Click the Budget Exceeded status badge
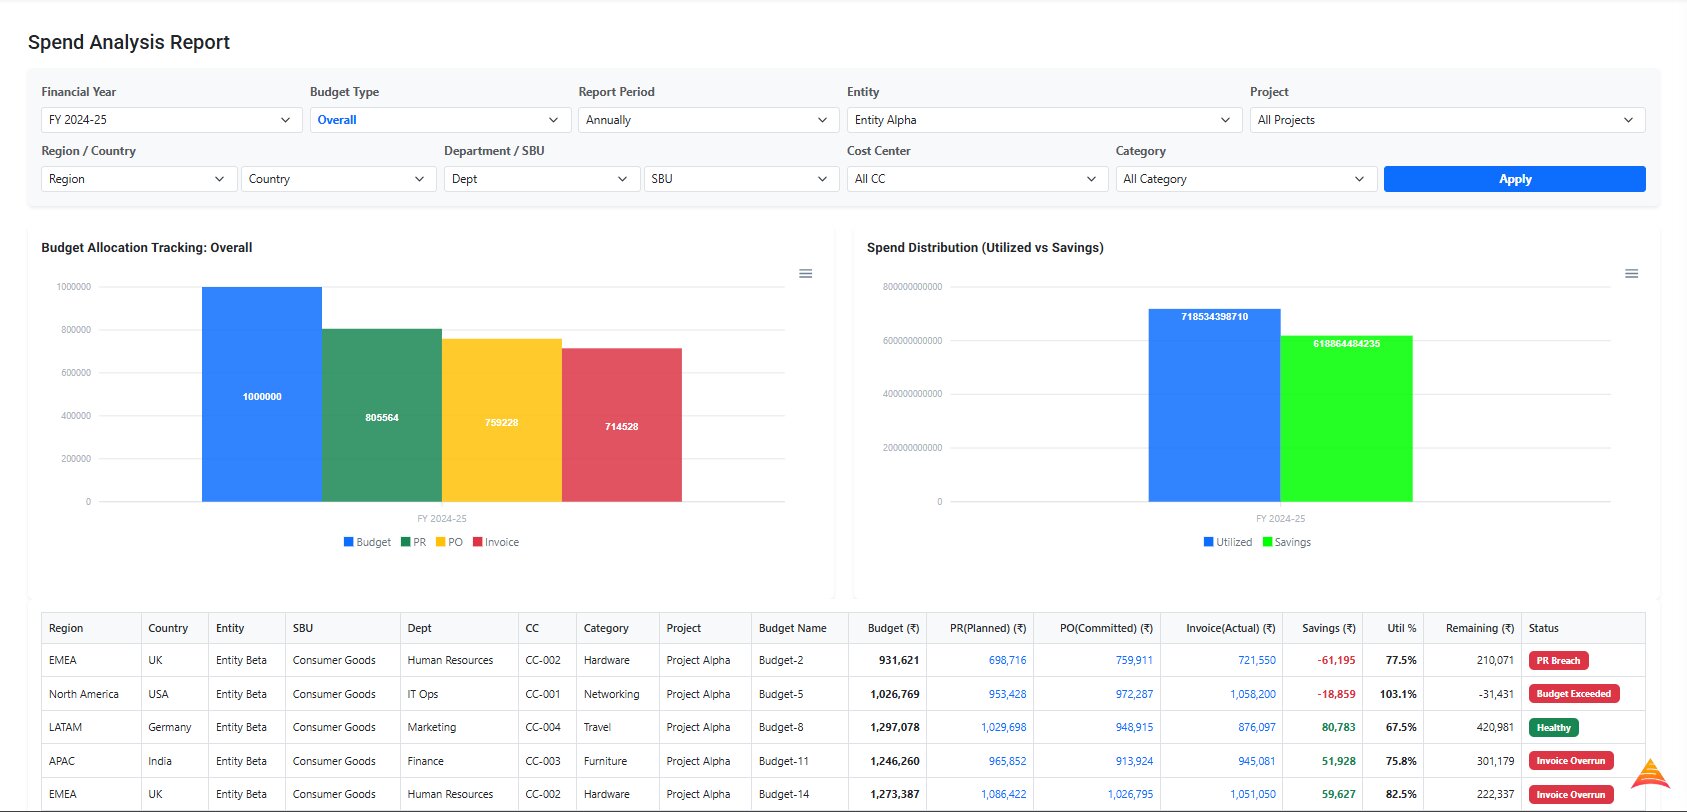1687x812 pixels. click(x=1573, y=694)
